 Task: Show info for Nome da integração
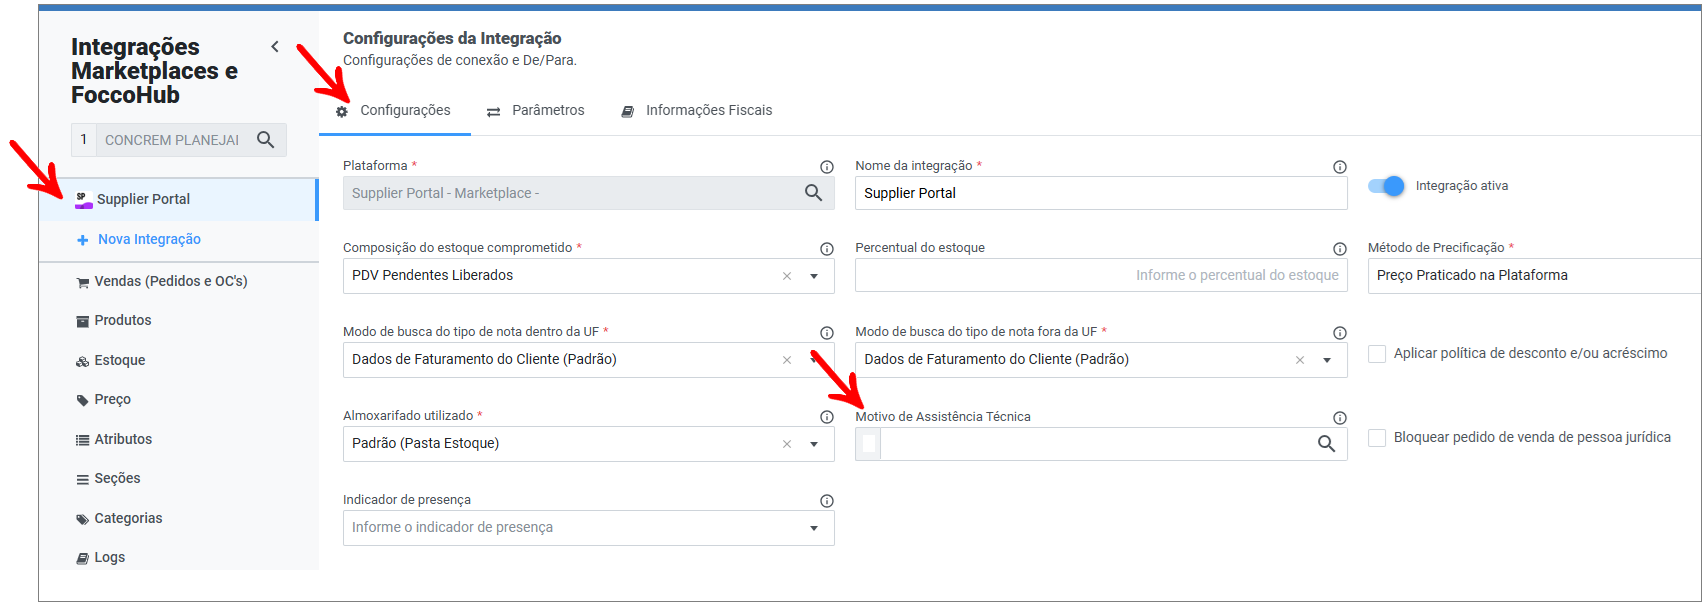[1340, 167]
